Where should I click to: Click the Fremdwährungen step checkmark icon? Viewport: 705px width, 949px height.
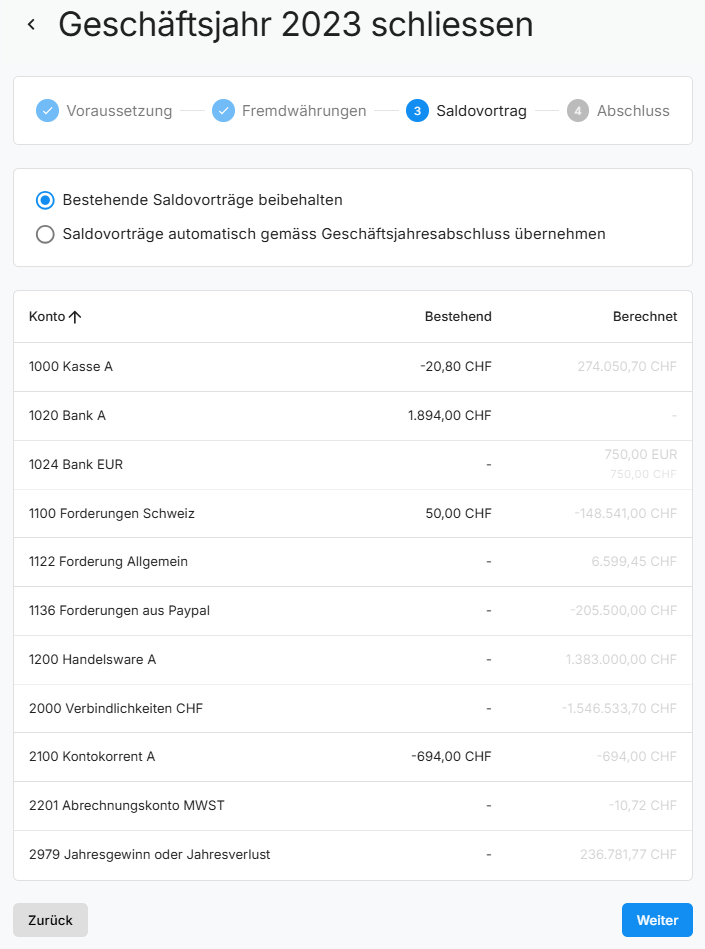pyautogui.click(x=223, y=111)
